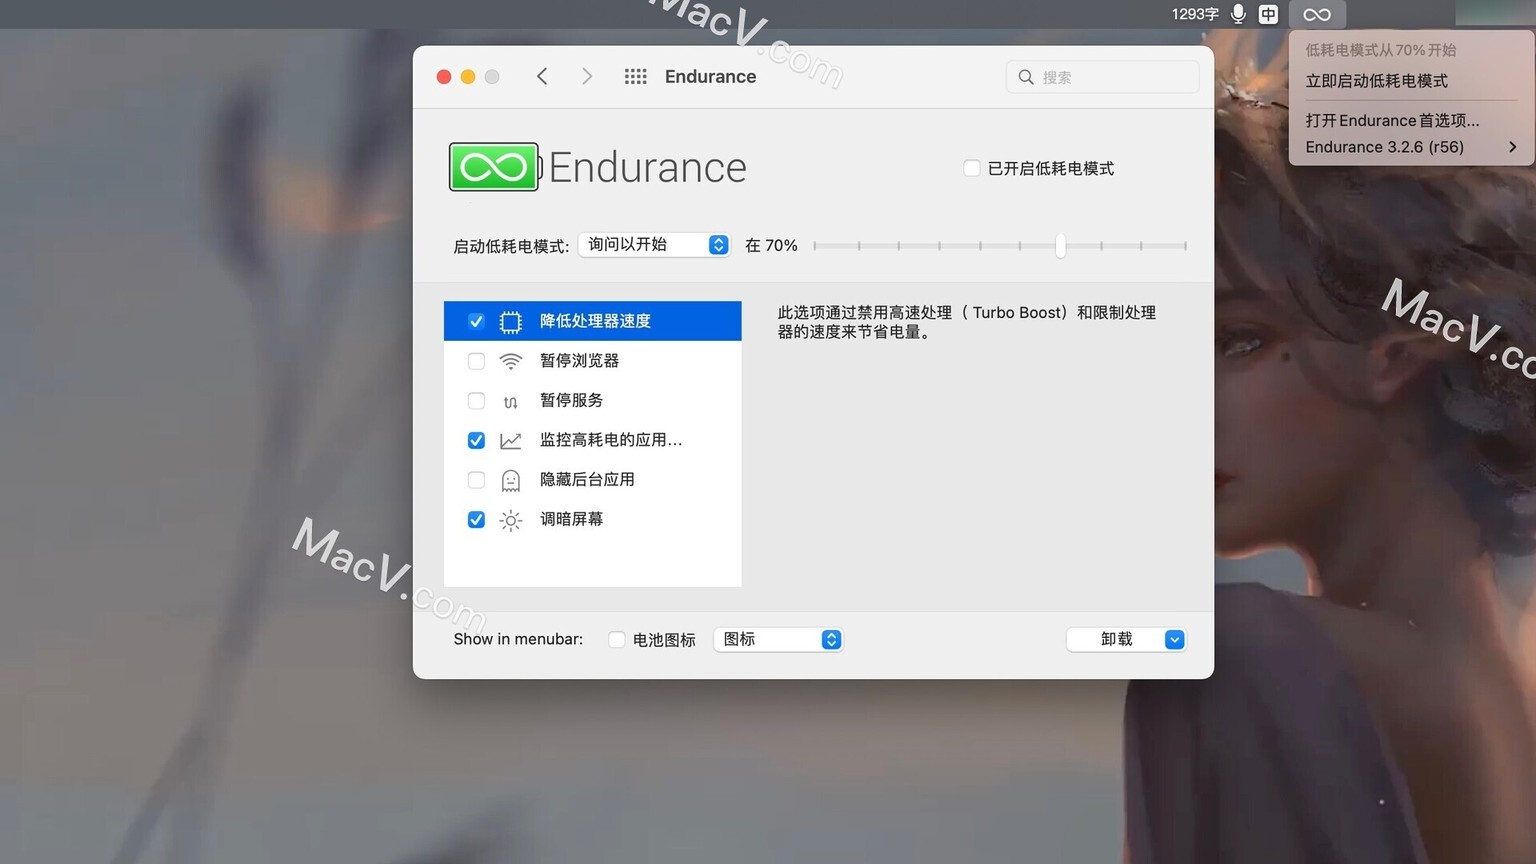This screenshot has width=1536, height=864.
Task: Click the icon beside 暂停服务
Action: point(510,402)
